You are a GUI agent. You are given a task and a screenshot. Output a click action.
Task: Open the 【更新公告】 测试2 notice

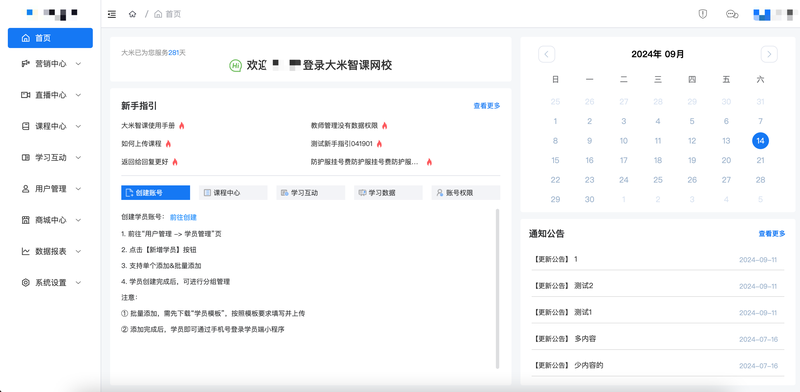click(x=658, y=286)
